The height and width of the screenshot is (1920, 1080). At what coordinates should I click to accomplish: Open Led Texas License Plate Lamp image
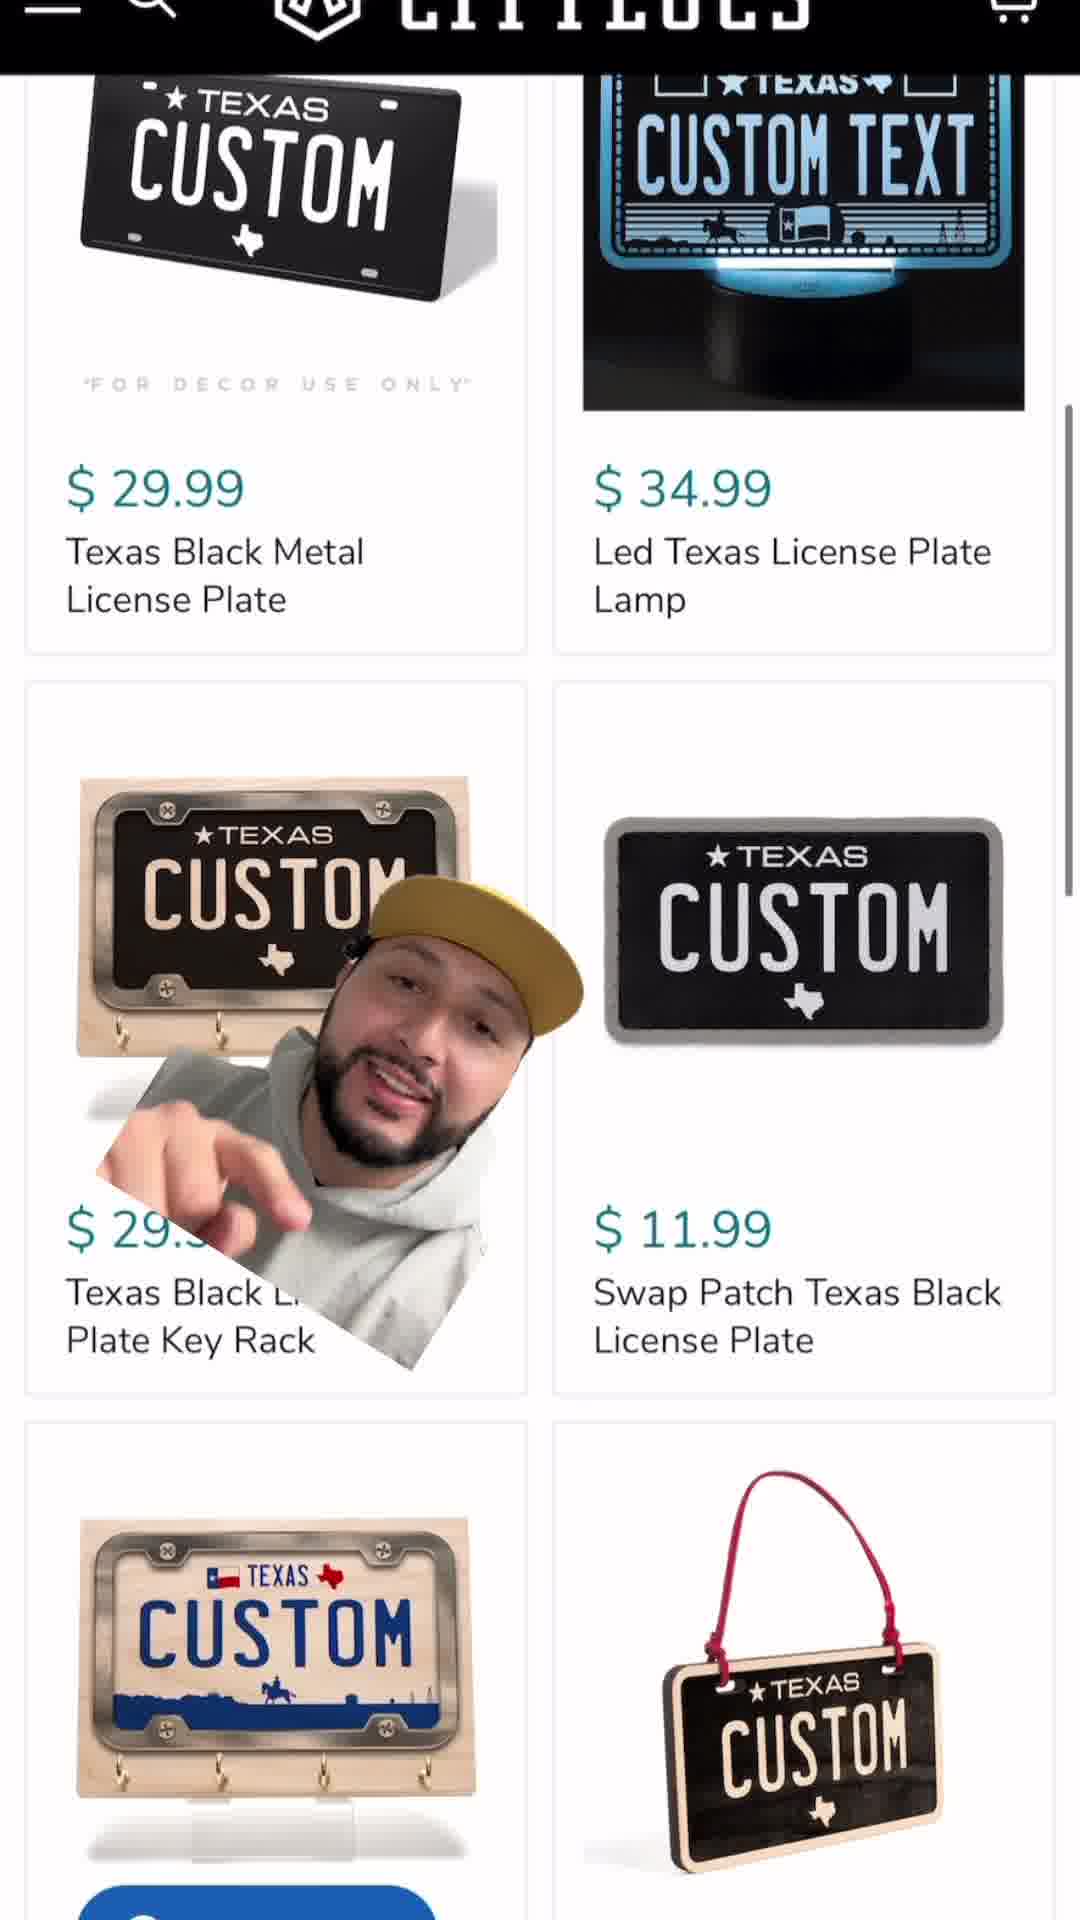point(804,242)
